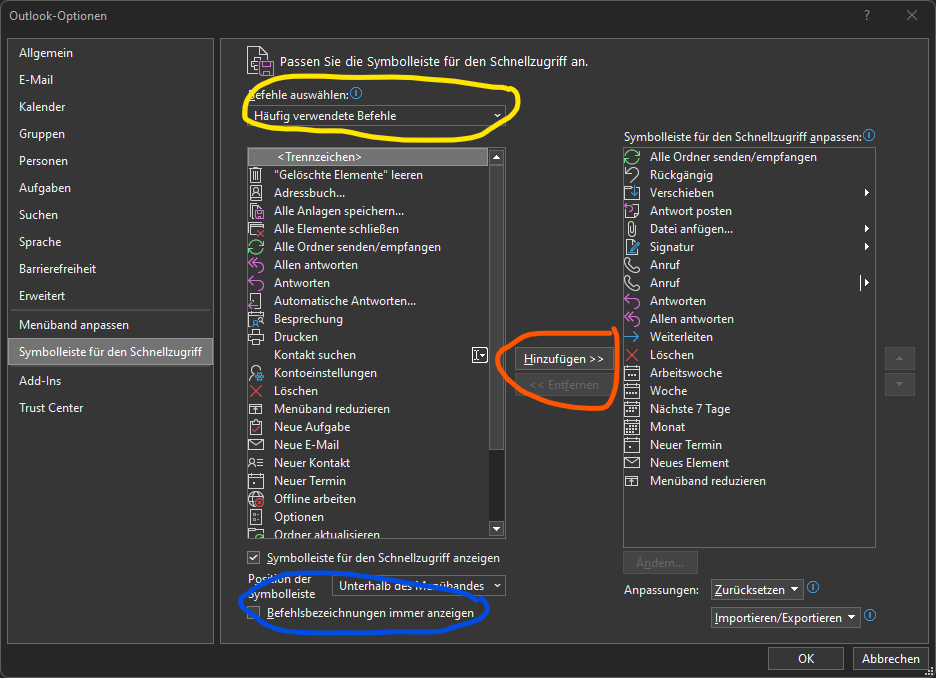Open the E-Mail options category
This screenshot has height=678, width=936.
click(x=110, y=79)
